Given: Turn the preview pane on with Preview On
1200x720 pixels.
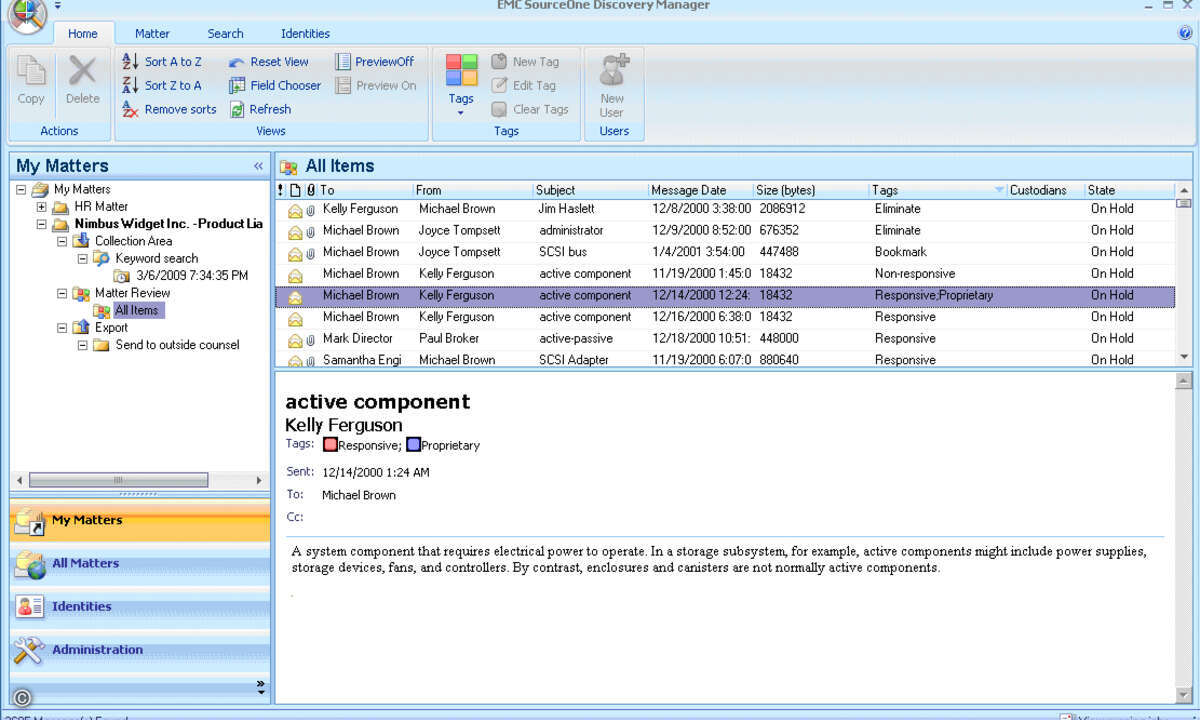Looking at the screenshot, I should point(375,85).
